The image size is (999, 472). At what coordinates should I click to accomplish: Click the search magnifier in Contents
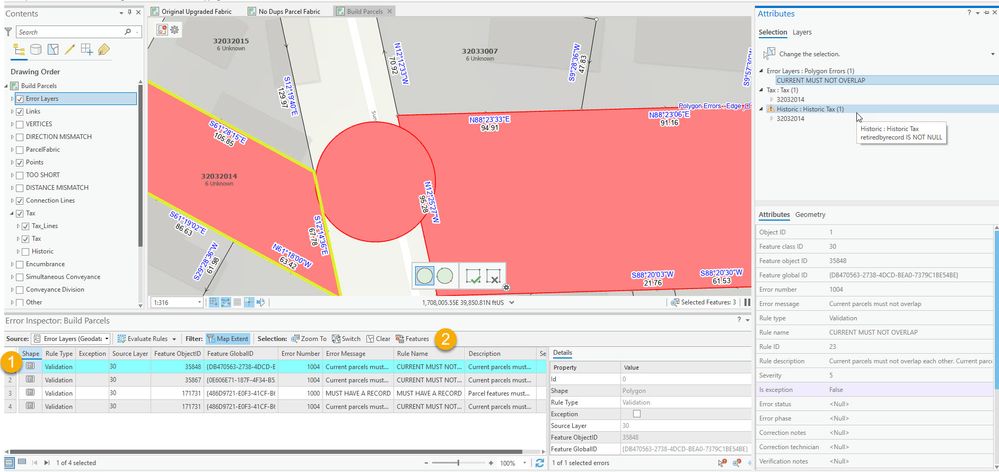(x=128, y=32)
